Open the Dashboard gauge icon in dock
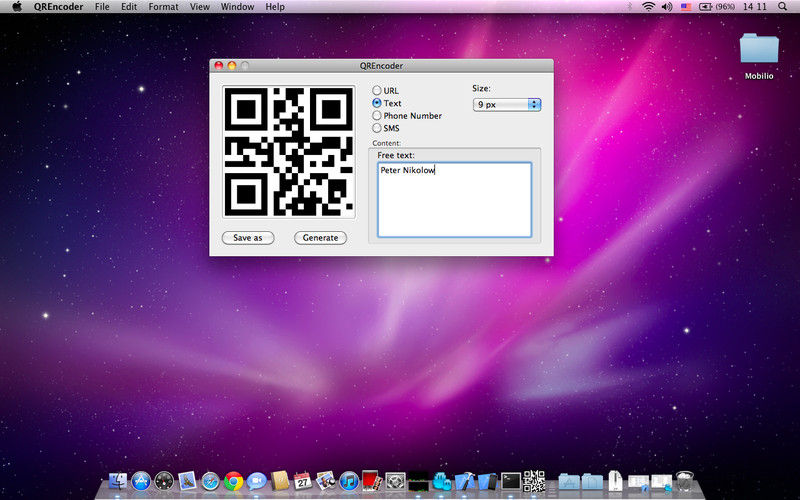 pos(164,481)
